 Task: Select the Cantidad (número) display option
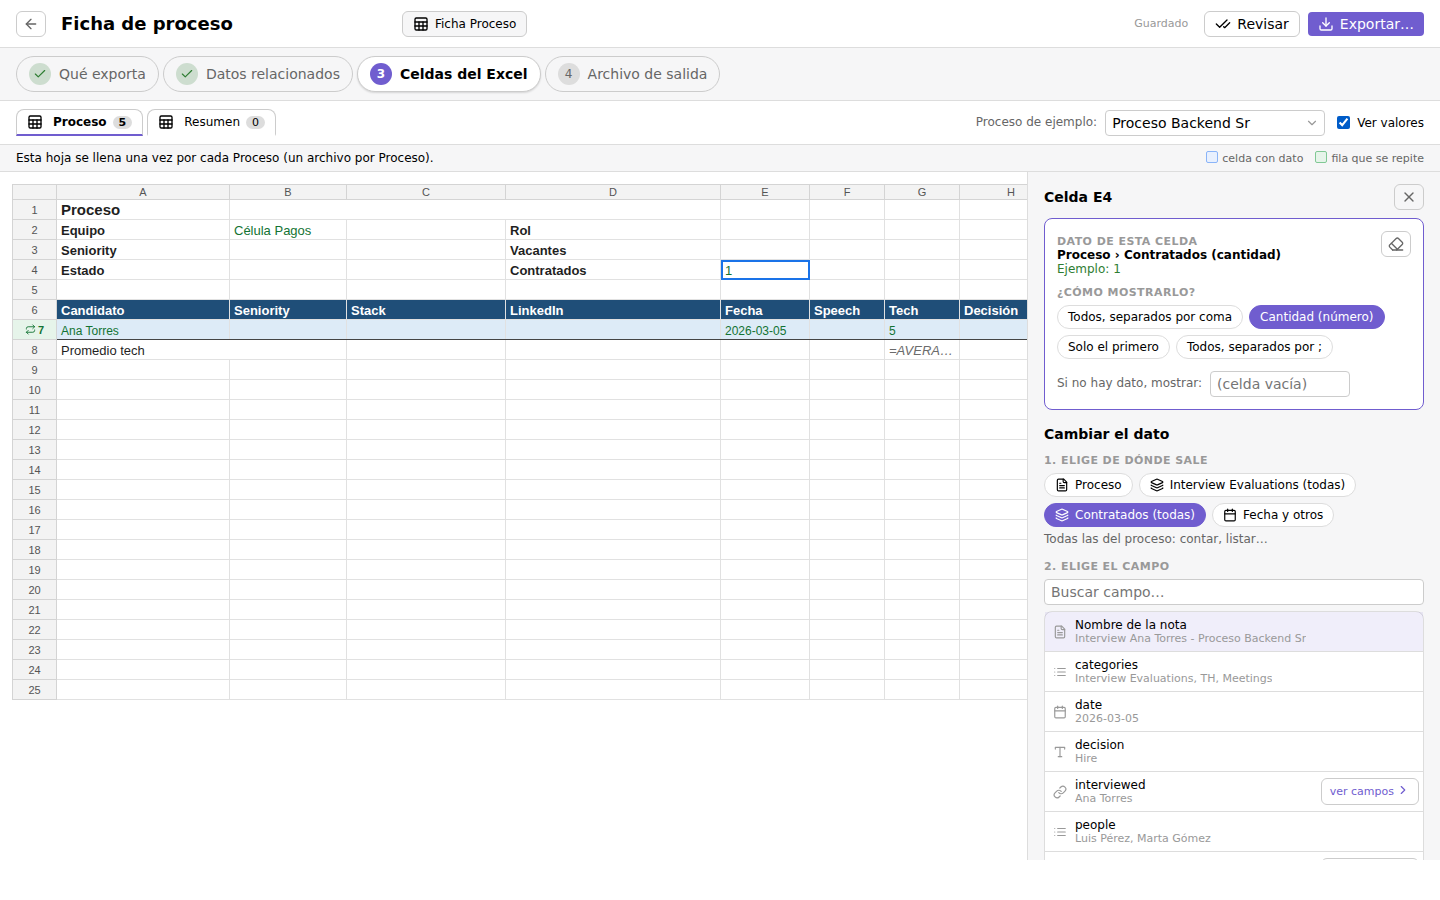[1316, 317]
